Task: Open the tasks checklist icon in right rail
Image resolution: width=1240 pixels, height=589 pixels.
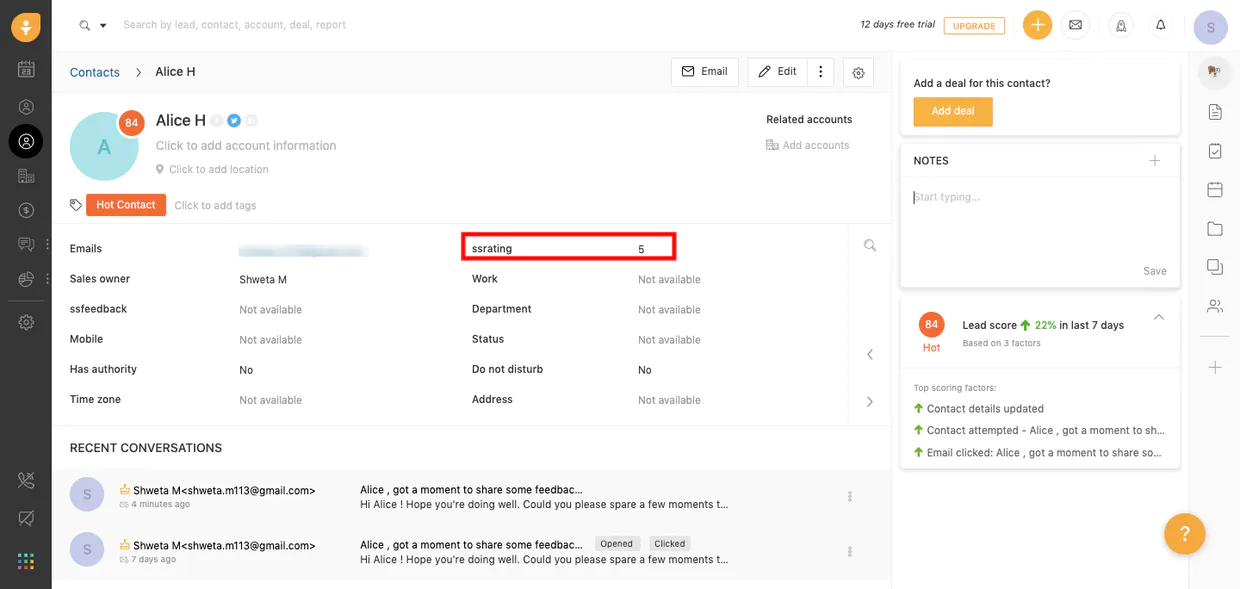Action: point(1215,151)
